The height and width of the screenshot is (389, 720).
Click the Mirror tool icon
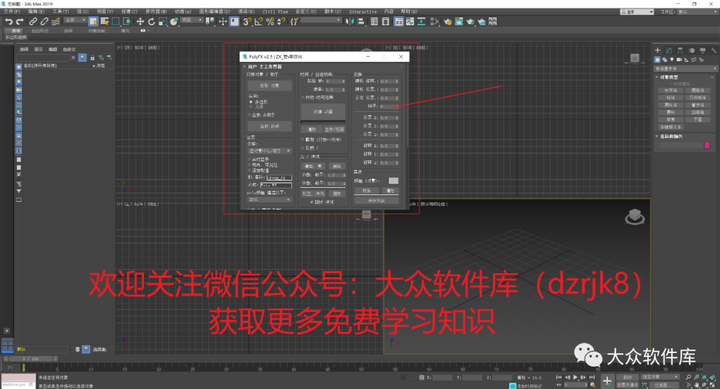pyautogui.click(x=350, y=22)
